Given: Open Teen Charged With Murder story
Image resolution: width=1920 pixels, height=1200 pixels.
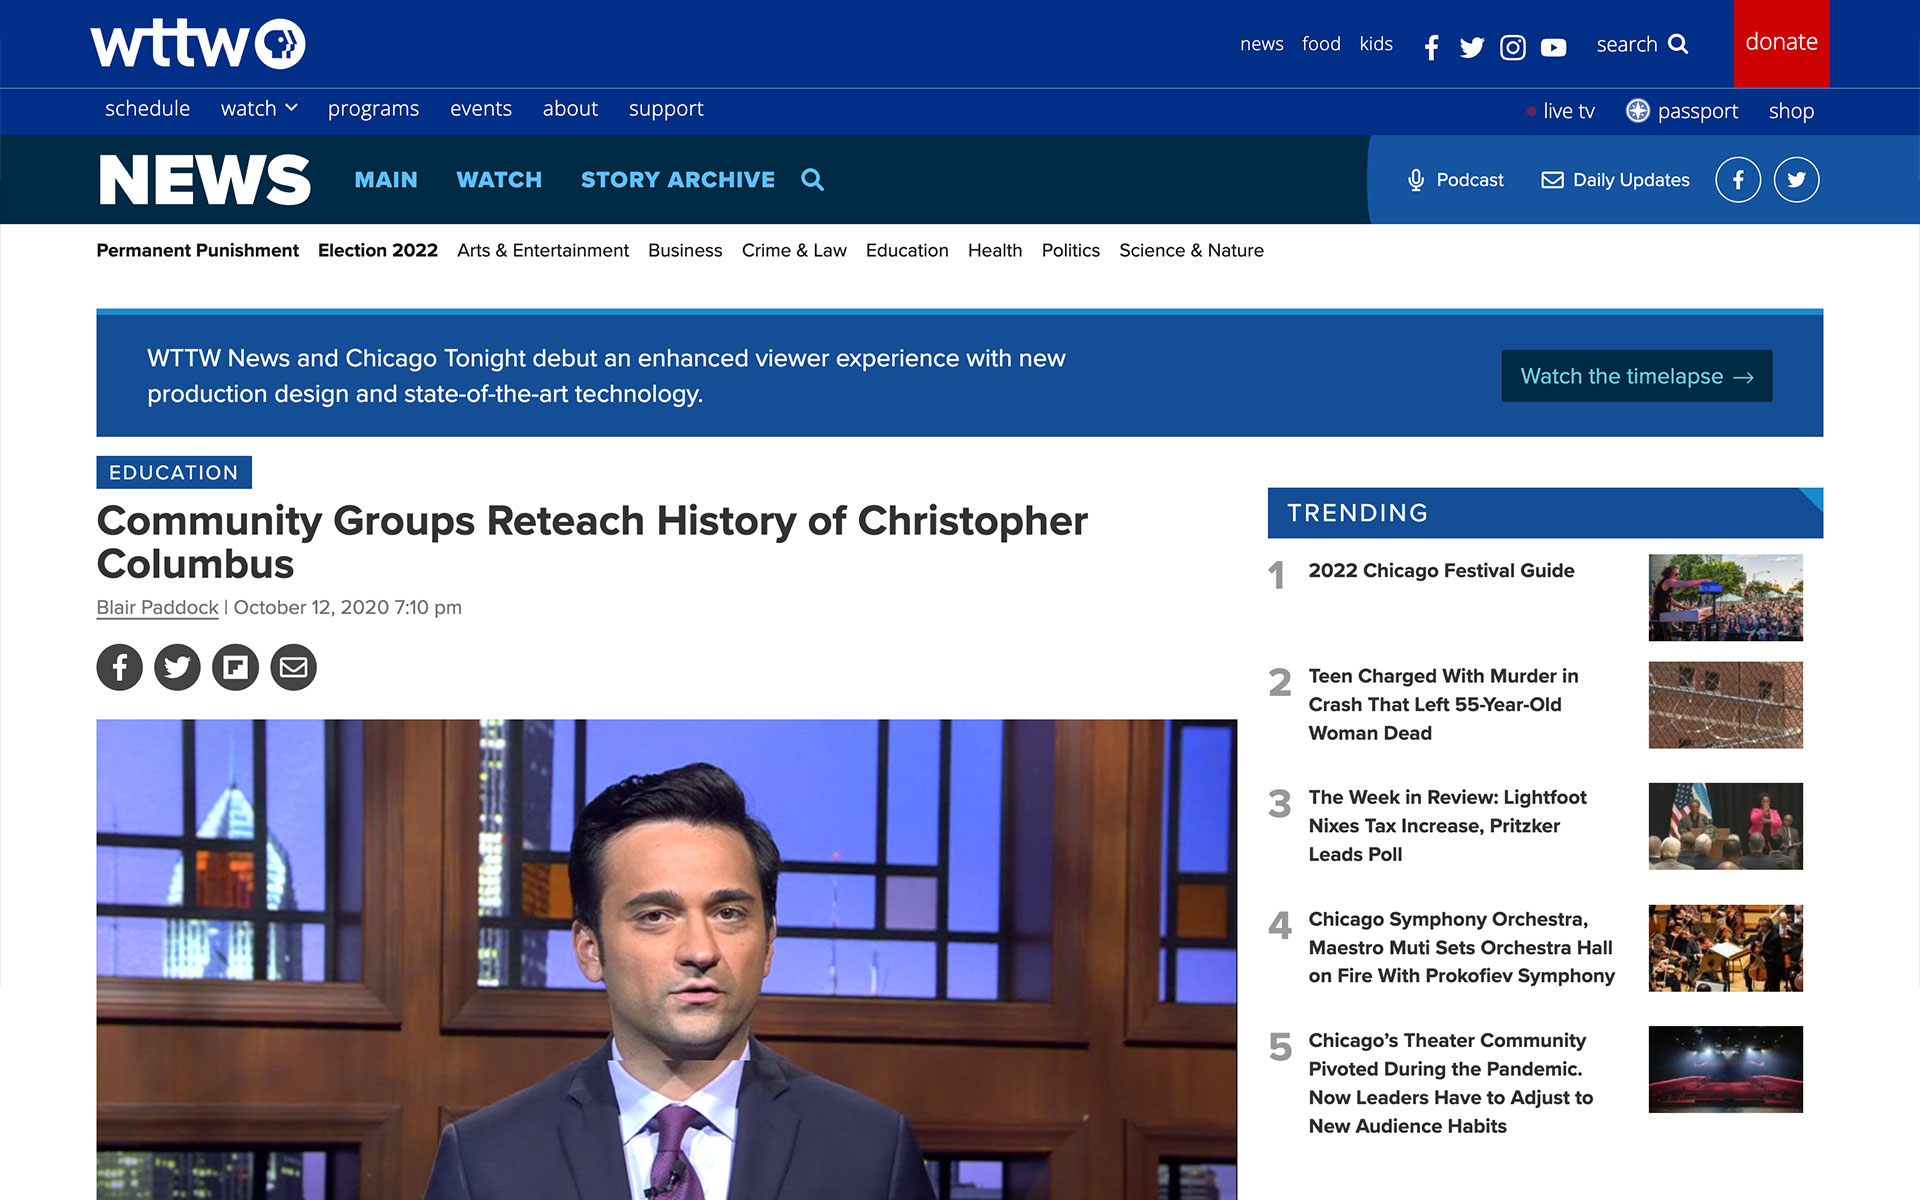Looking at the screenshot, I should tap(1443, 704).
